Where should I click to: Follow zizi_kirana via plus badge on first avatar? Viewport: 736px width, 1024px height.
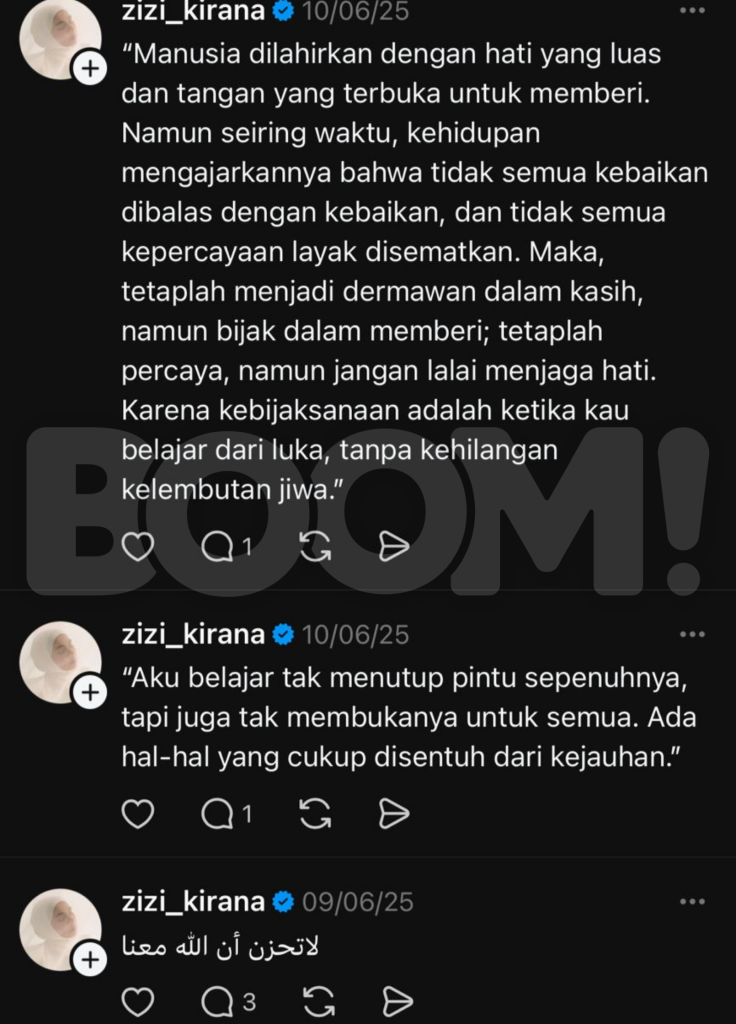[x=89, y=68]
